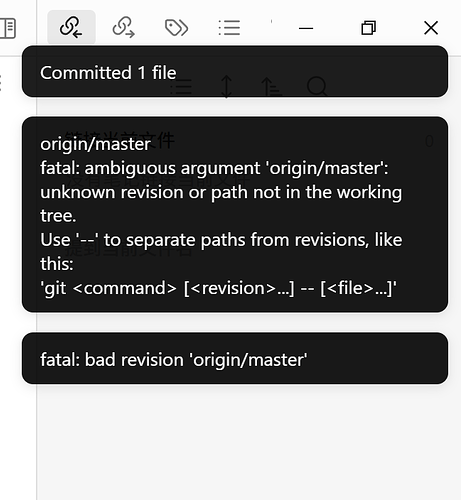The width and height of the screenshot is (461, 500).
Task: Click the backlink count 0 badge
Action: [x=429, y=141]
